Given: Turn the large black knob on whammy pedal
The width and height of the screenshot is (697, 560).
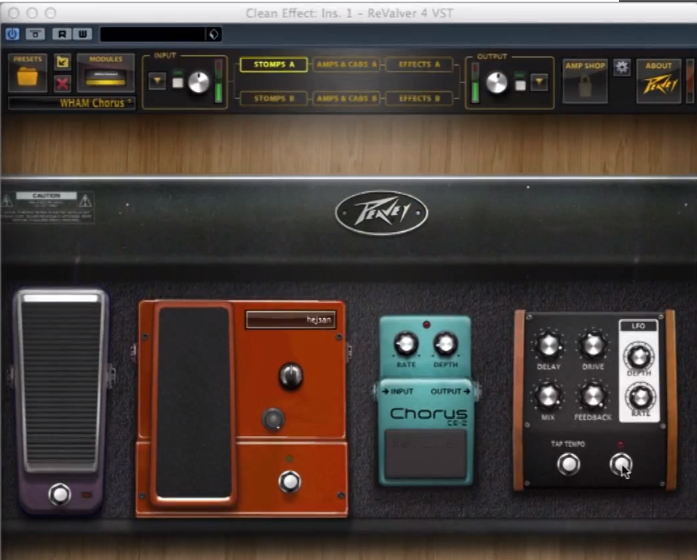Looking at the screenshot, I should coord(291,376).
